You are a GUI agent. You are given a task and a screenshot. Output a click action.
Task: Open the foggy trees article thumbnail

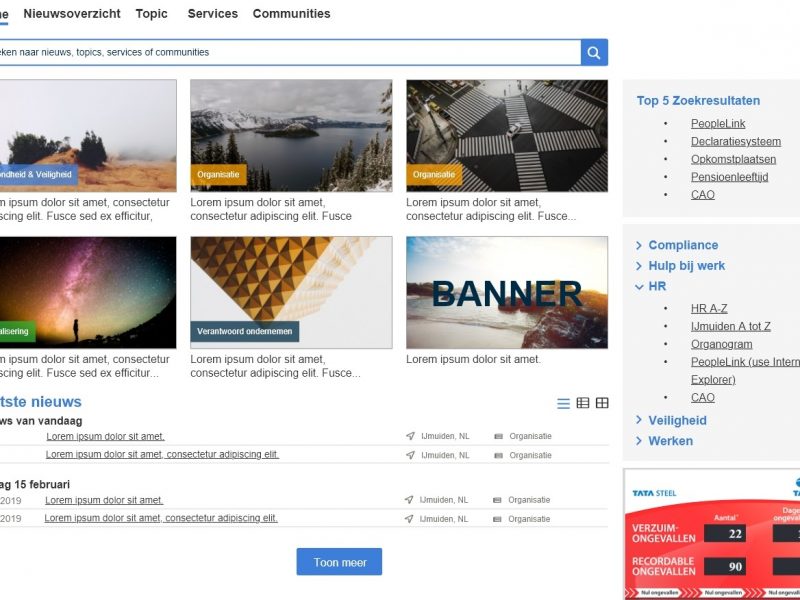(88, 136)
